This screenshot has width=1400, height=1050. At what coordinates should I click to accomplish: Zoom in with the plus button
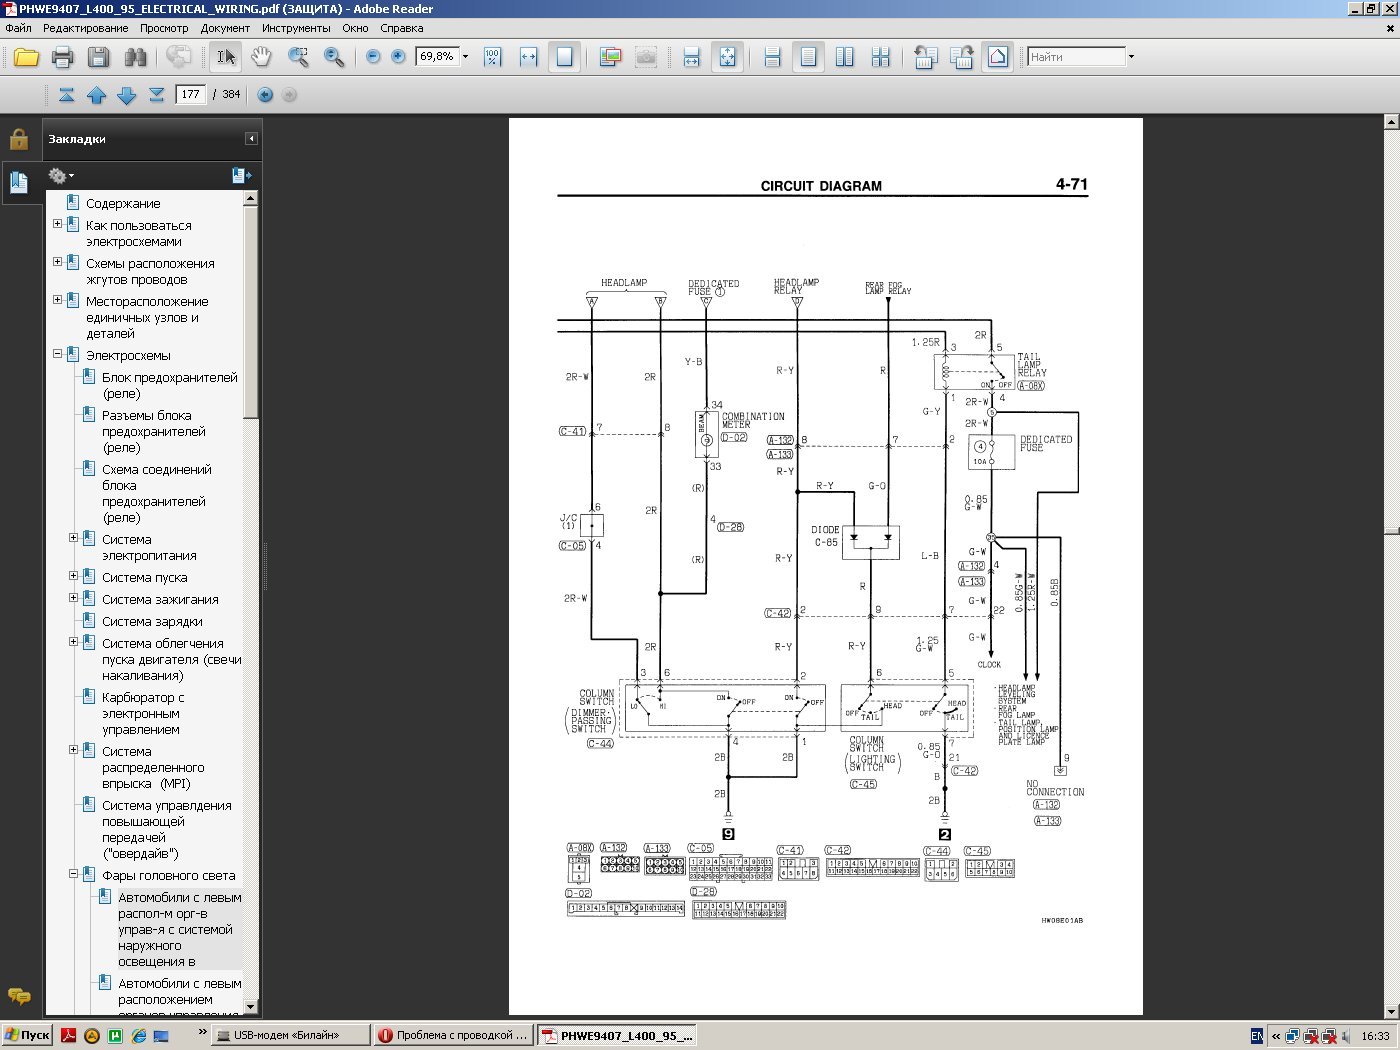[398, 57]
